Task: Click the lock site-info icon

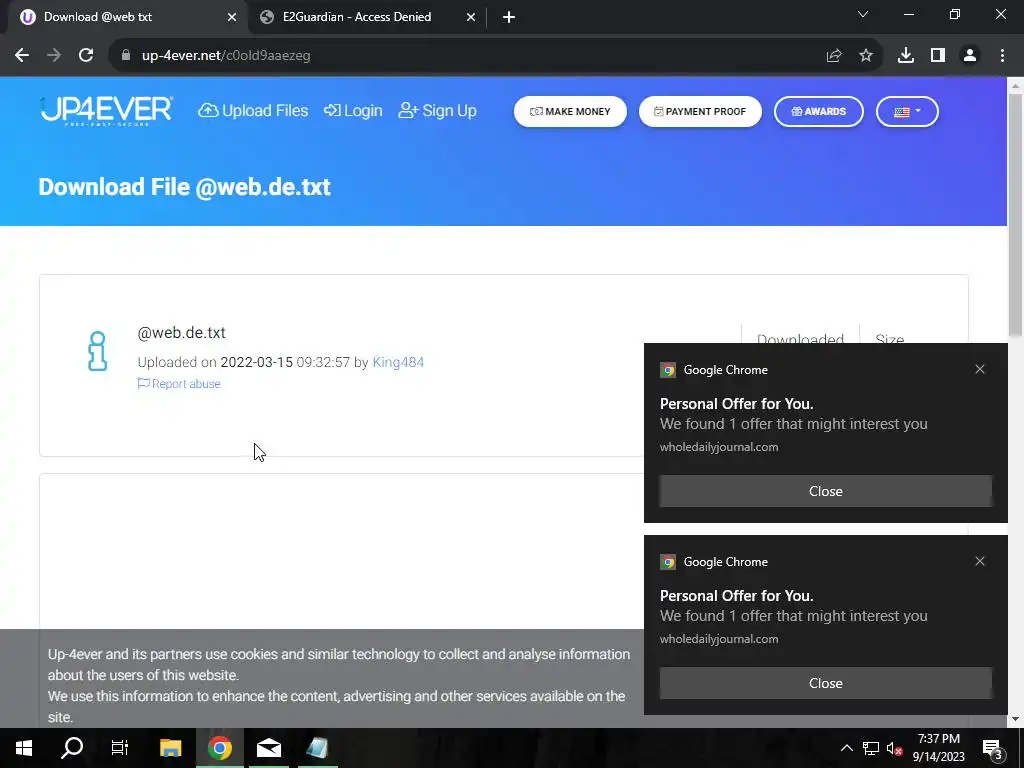Action: tap(126, 56)
